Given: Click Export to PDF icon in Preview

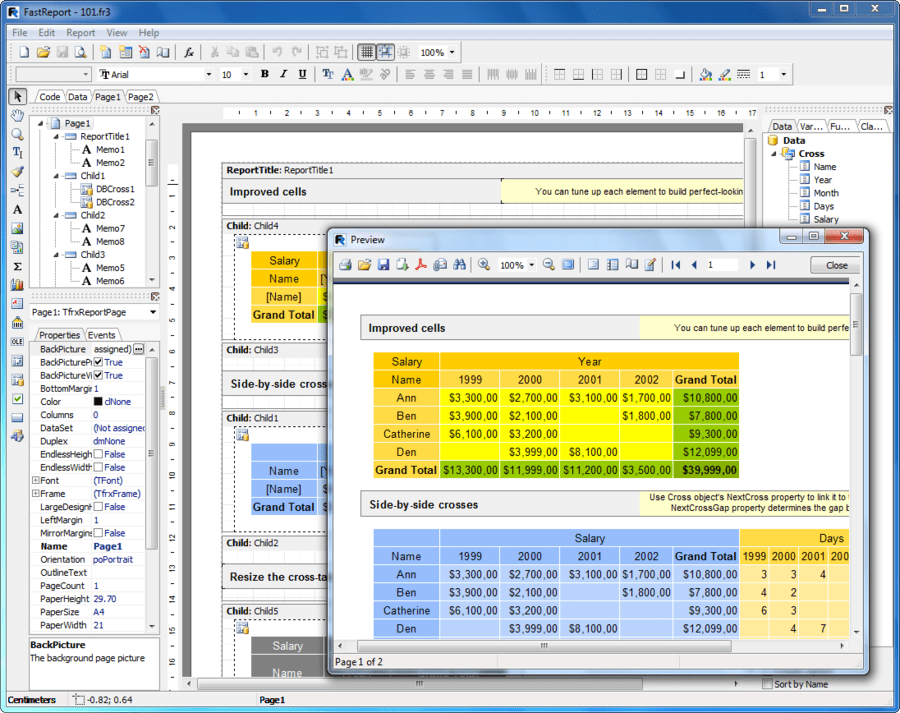Looking at the screenshot, I should 421,265.
